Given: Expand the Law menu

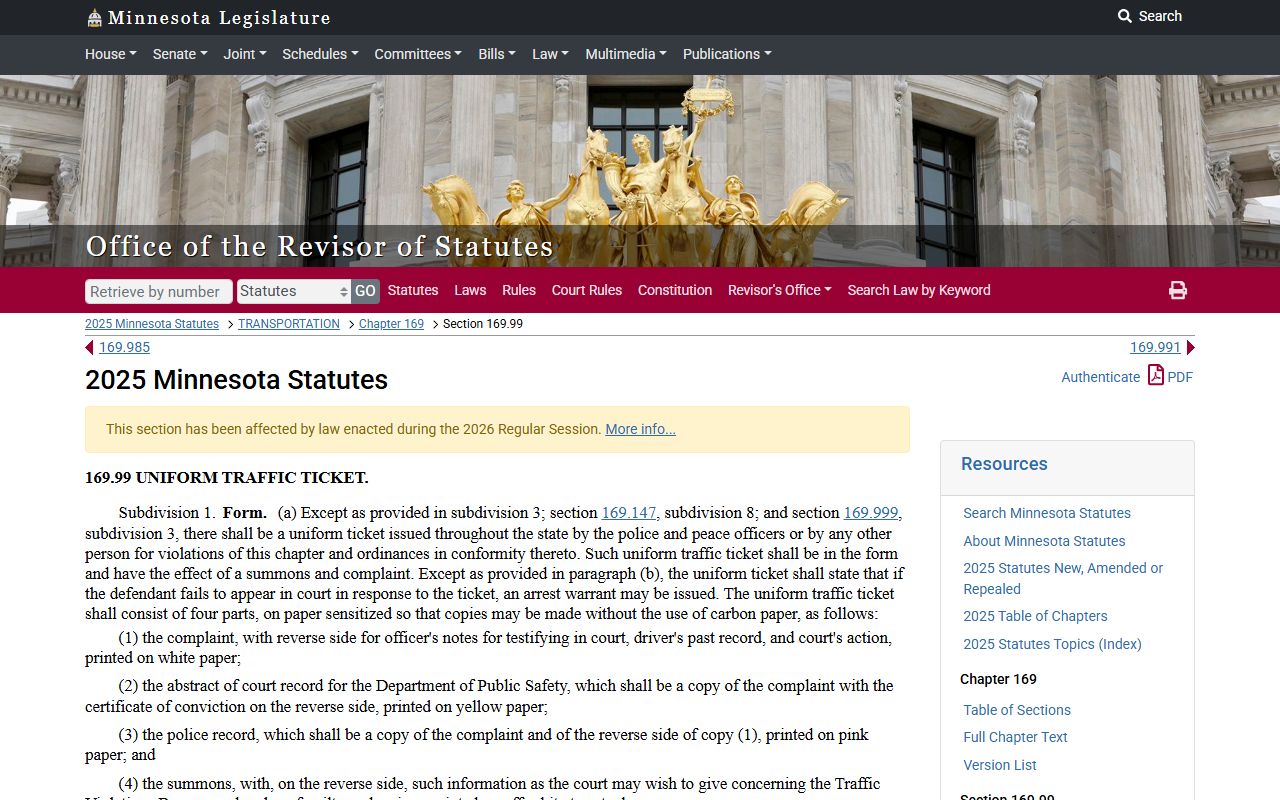Looking at the screenshot, I should [x=550, y=54].
